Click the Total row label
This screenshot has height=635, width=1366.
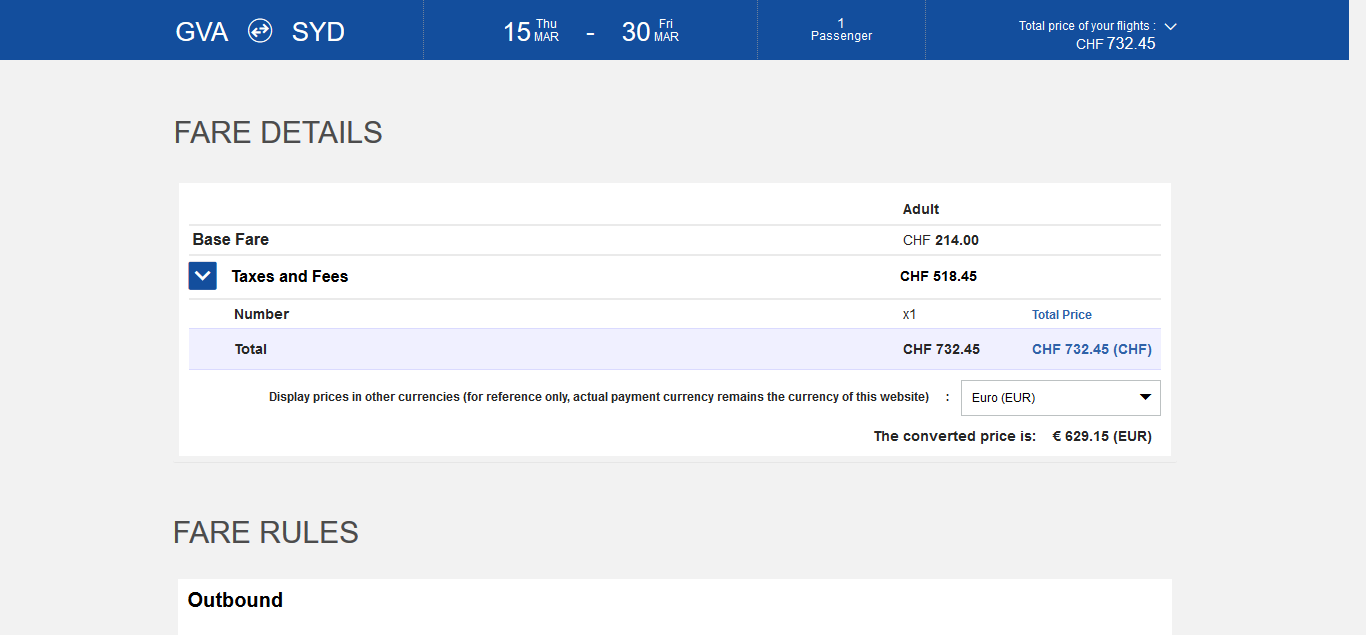tap(251, 349)
